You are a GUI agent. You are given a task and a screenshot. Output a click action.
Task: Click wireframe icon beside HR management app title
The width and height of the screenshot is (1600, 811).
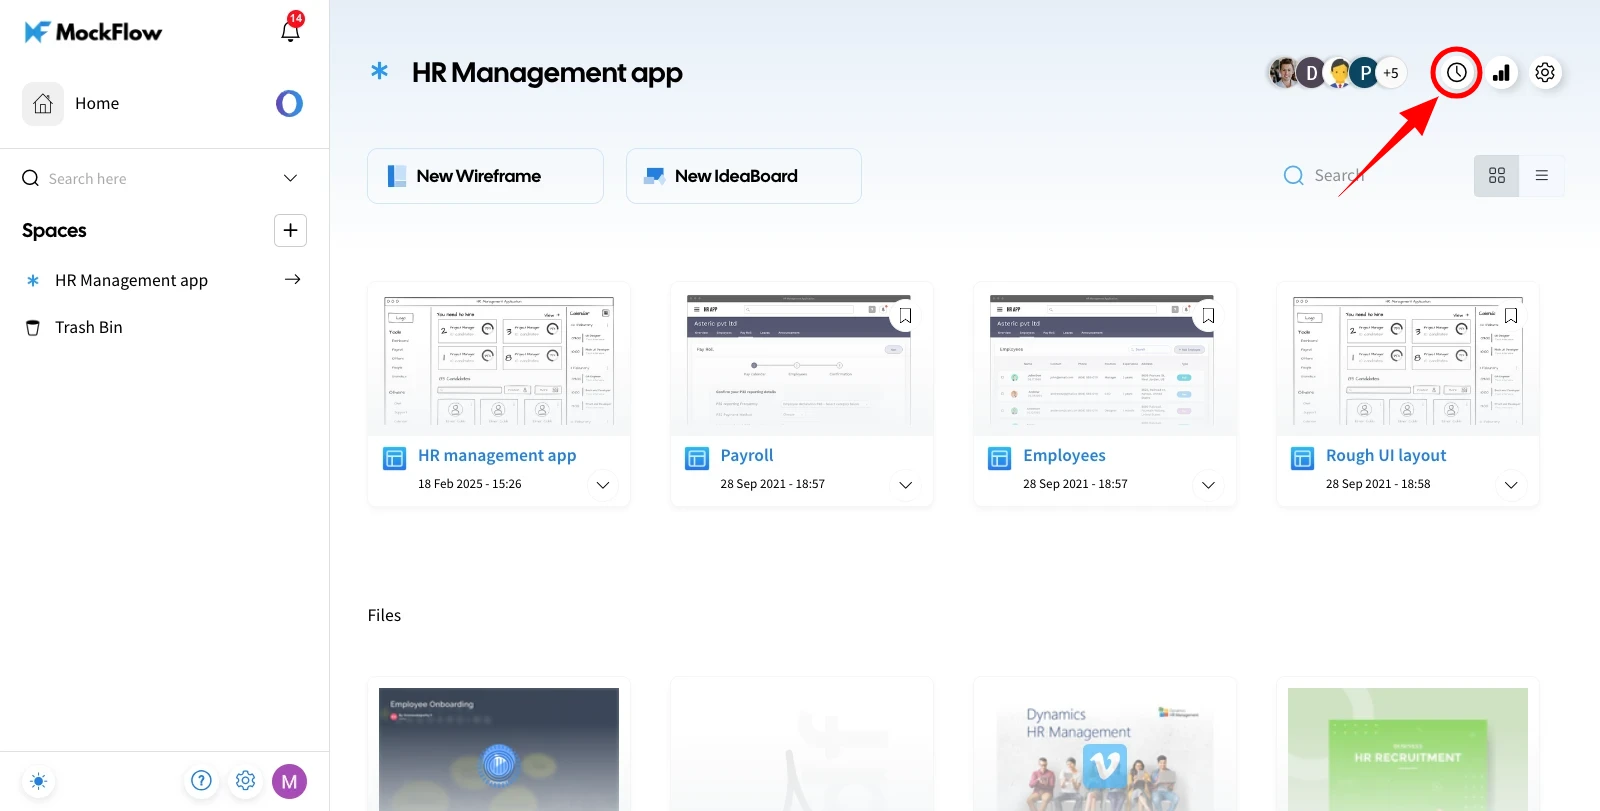tap(395, 458)
